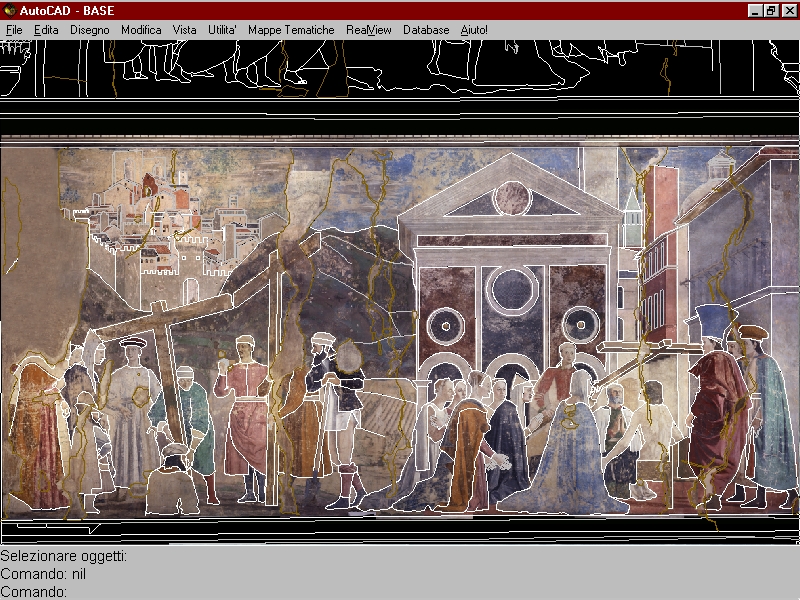The height and width of the screenshot is (600, 800).
Task: Open the Edita menu
Action: pyautogui.click(x=46, y=30)
